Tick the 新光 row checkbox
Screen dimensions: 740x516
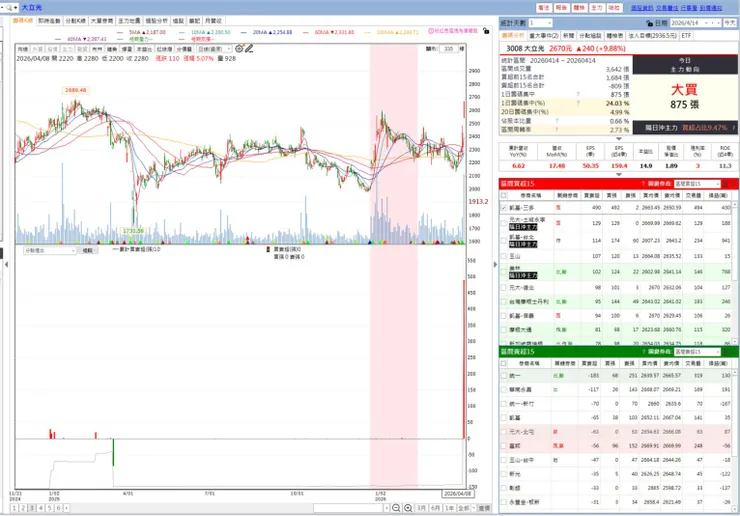coord(504,474)
